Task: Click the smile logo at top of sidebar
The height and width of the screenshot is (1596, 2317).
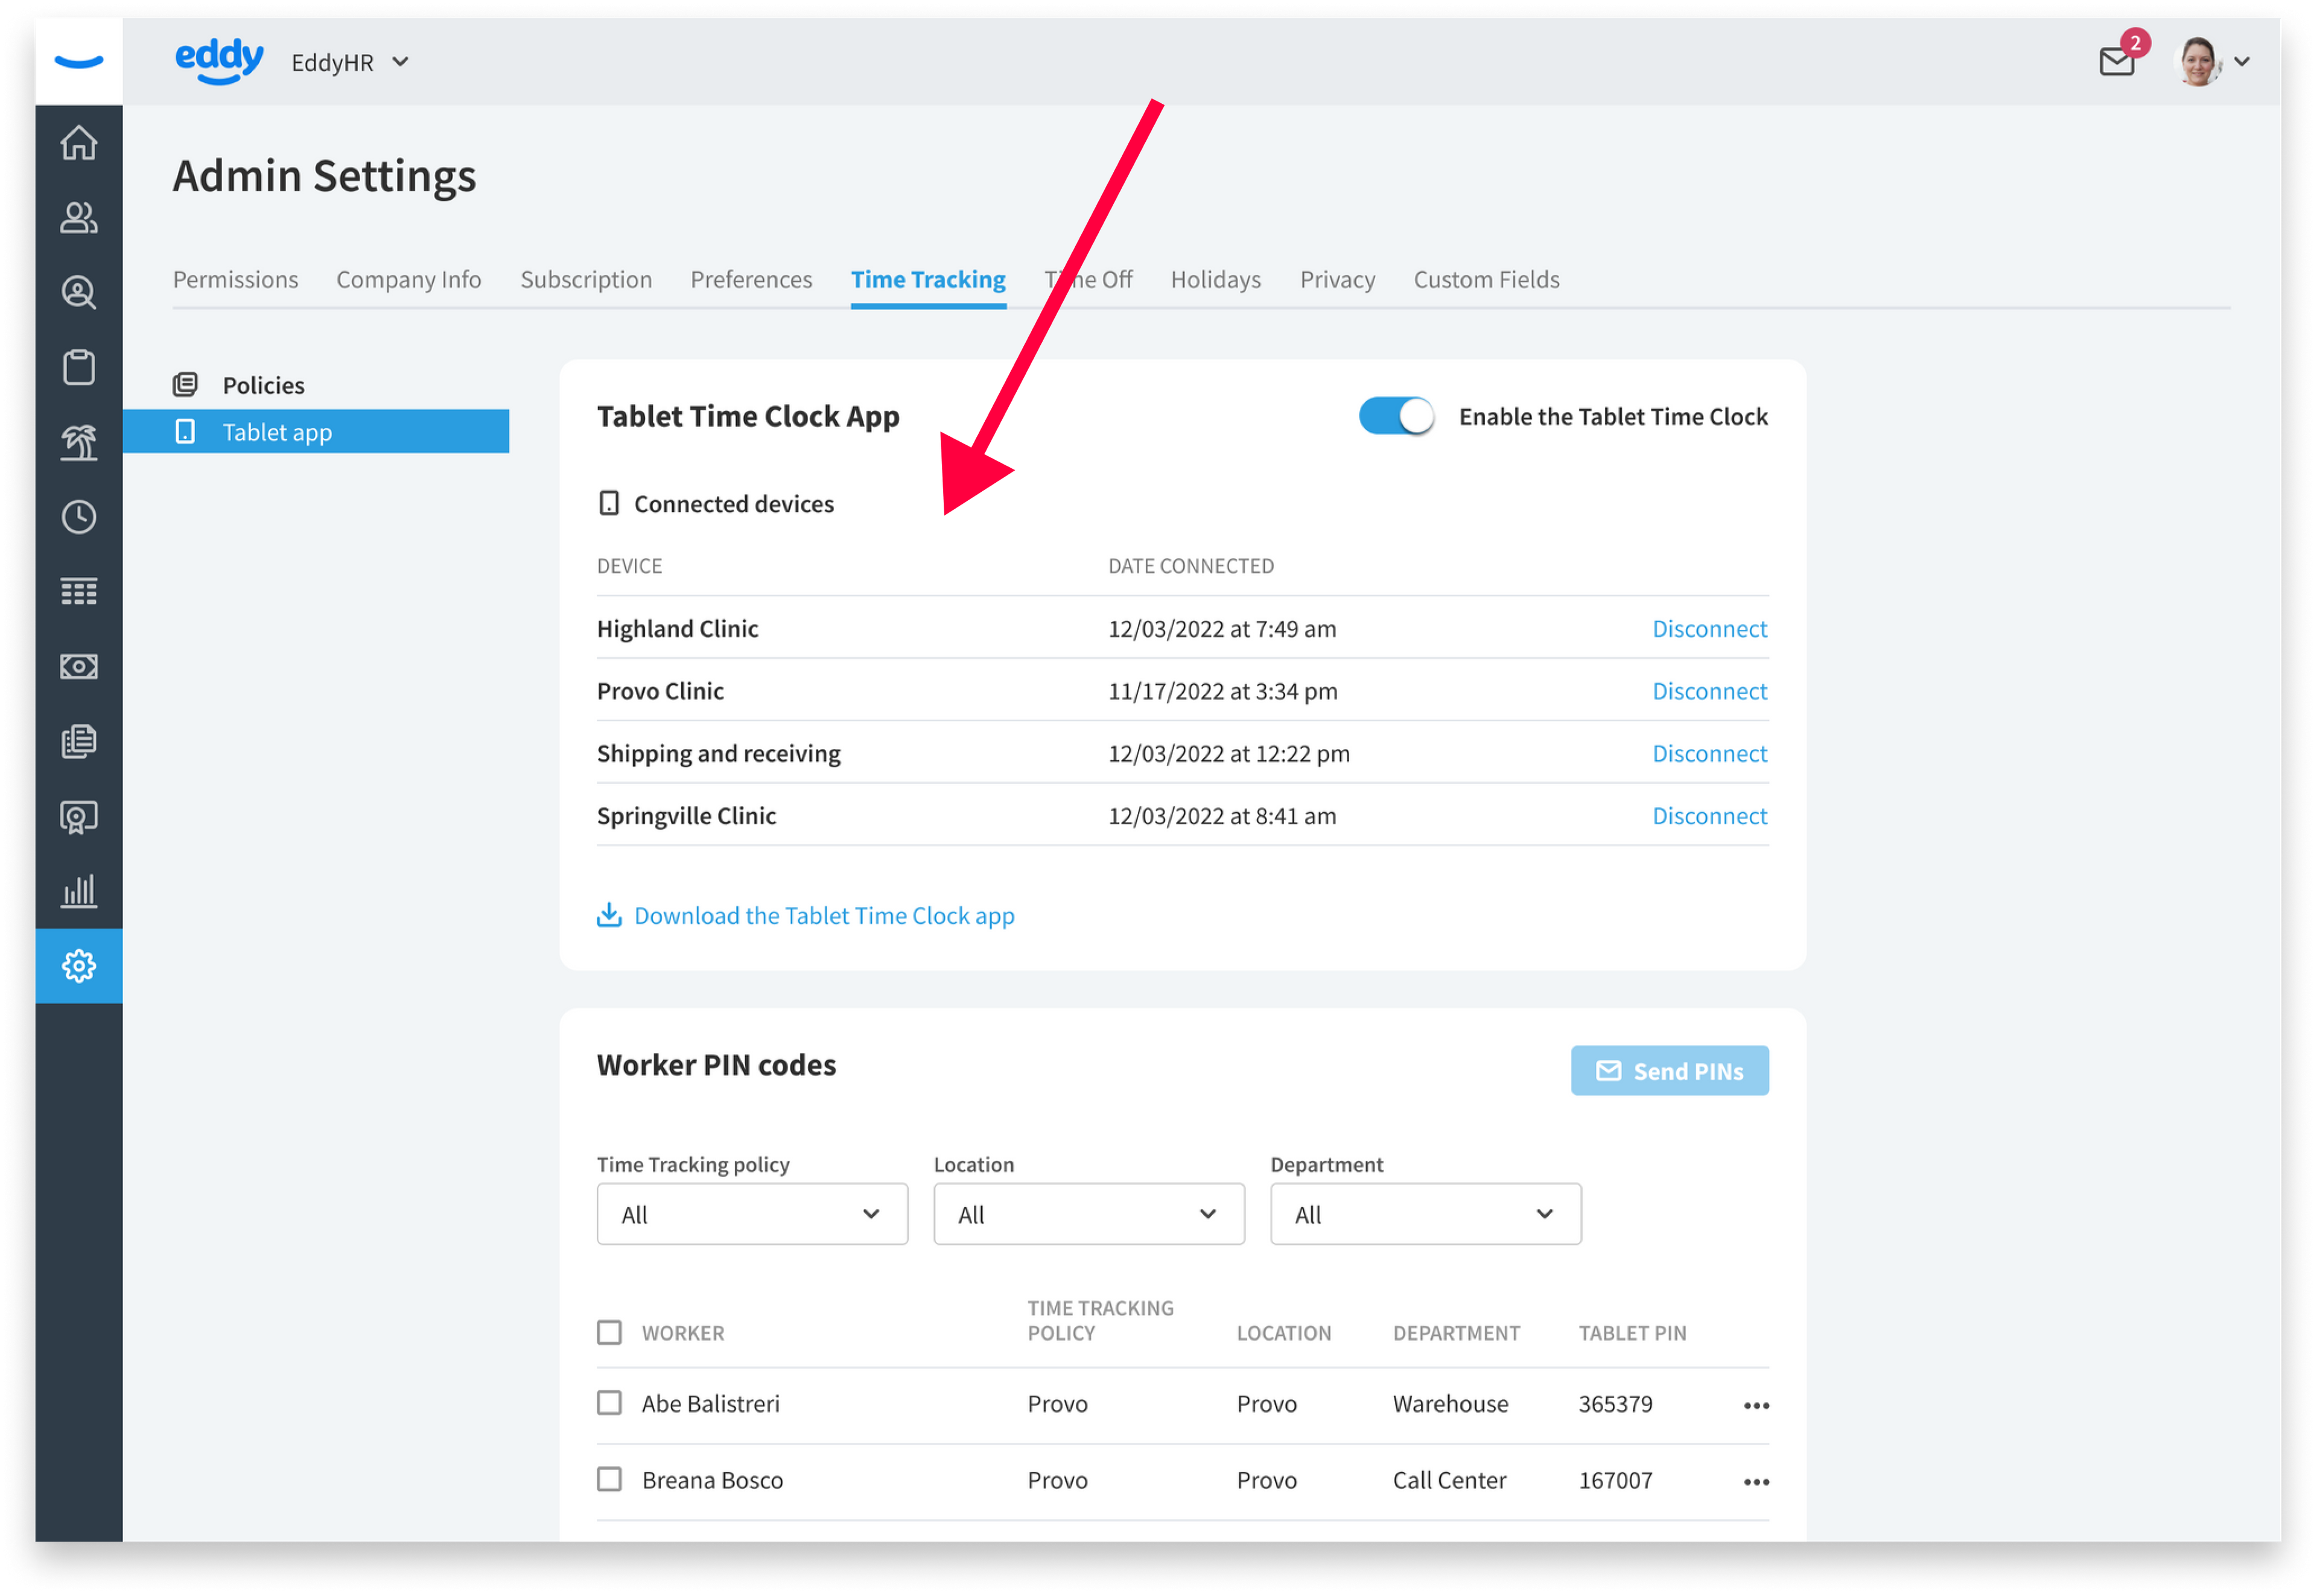Action: click(x=79, y=62)
